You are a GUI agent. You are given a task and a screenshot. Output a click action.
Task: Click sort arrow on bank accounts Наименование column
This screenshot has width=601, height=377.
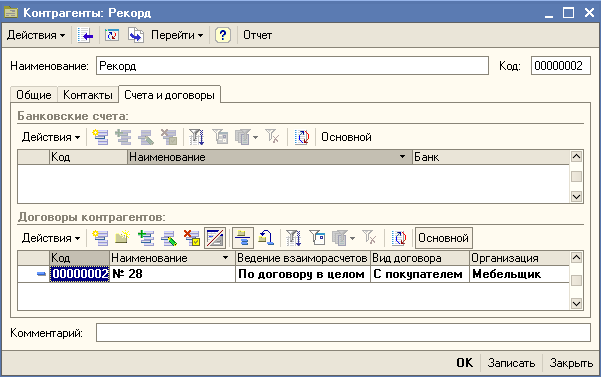(x=402, y=157)
